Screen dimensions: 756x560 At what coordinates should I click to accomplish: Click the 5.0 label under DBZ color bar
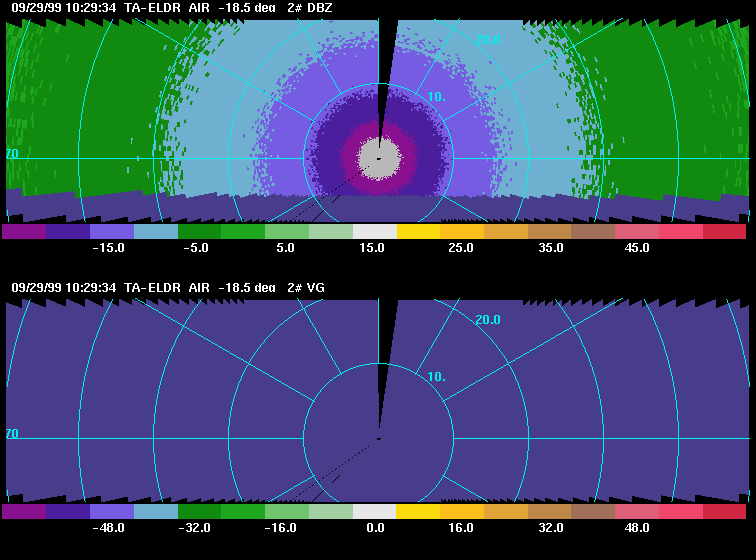(285, 248)
